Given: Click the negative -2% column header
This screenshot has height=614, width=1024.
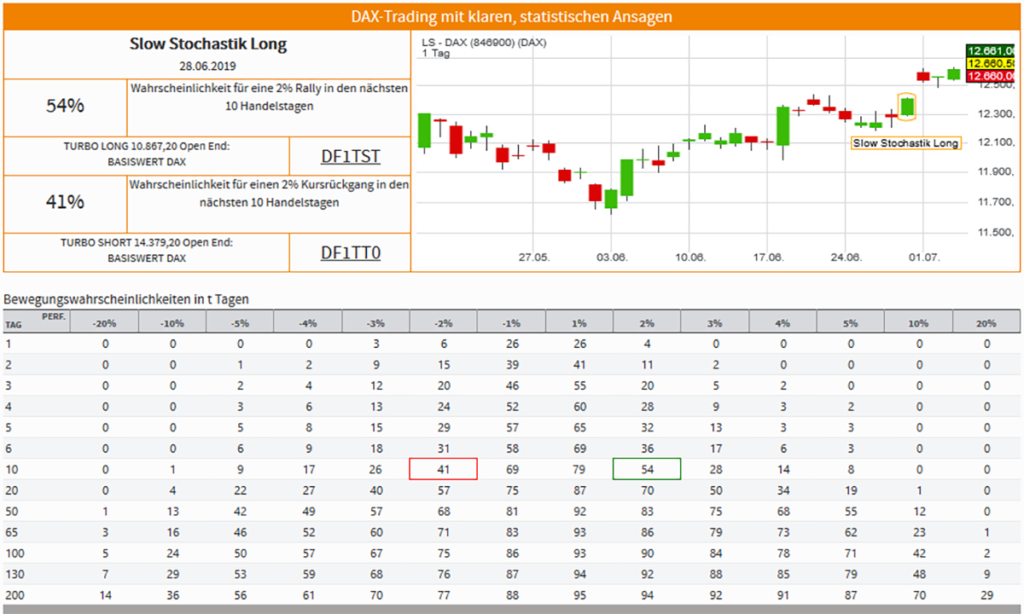Looking at the screenshot, I should pyautogui.click(x=444, y=323).
